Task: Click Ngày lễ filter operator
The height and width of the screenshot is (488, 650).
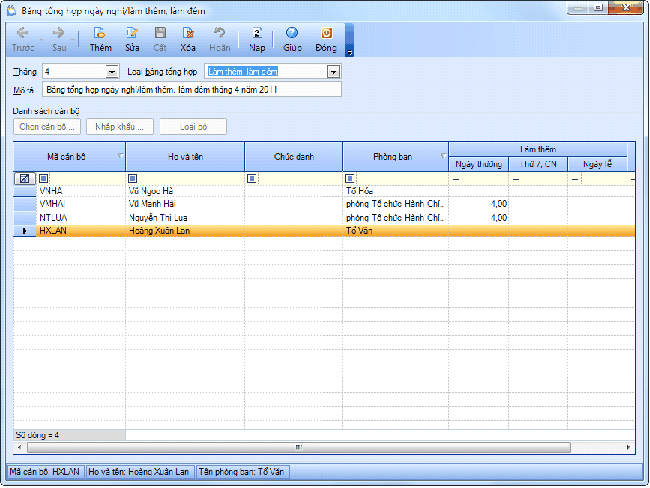Action: point(575,179)
